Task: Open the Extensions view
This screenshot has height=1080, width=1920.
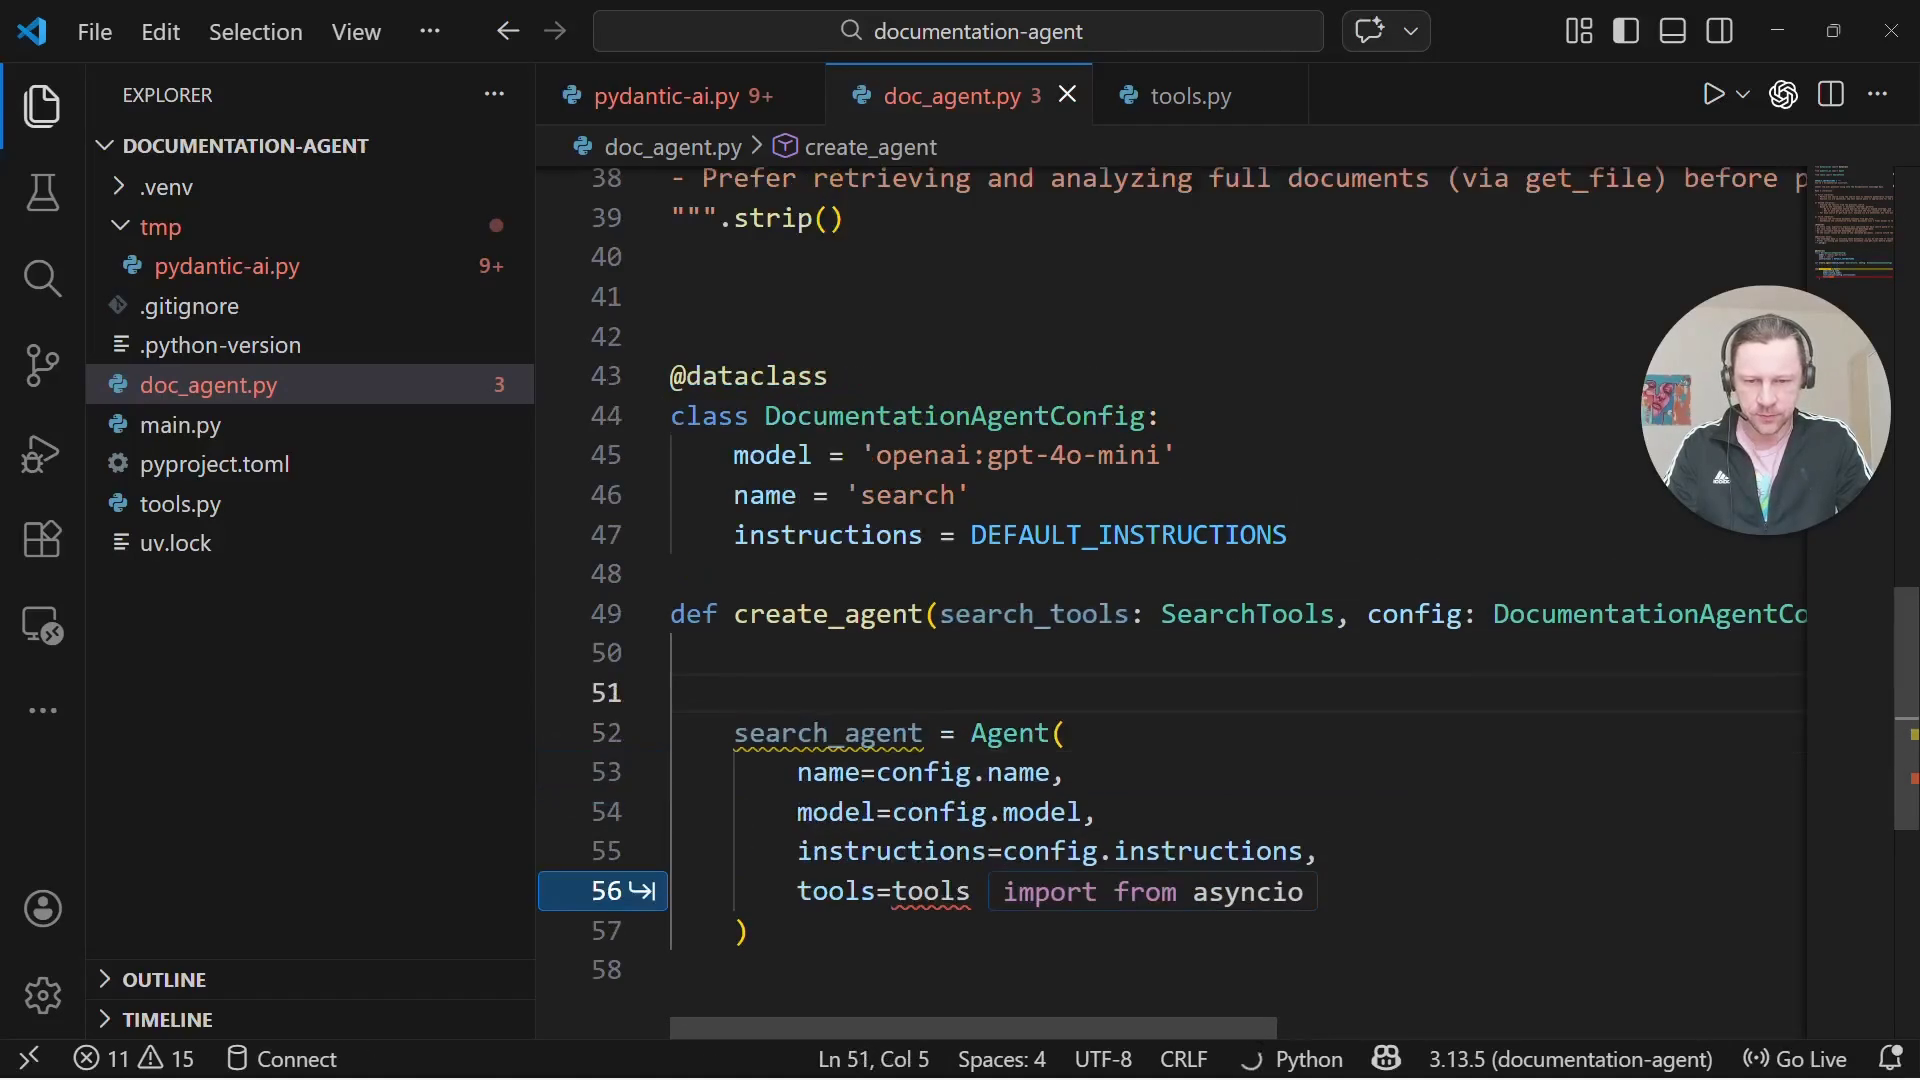Action: pos(42,540)
